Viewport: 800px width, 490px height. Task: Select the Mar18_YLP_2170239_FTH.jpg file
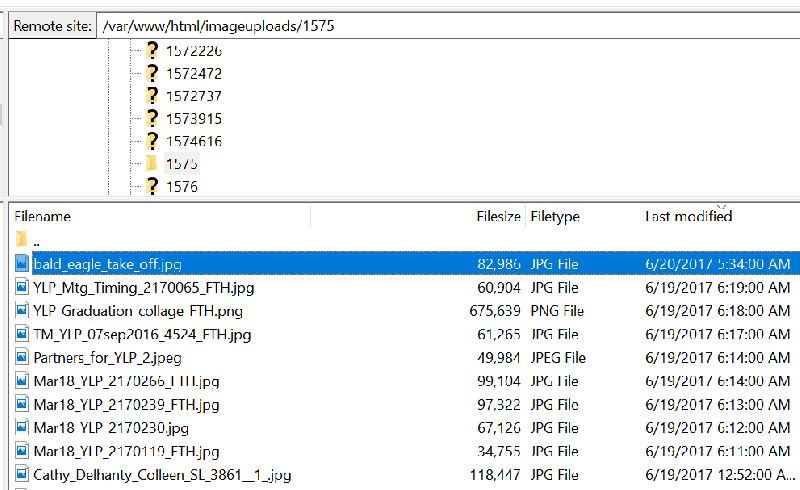tap(126, 405)
